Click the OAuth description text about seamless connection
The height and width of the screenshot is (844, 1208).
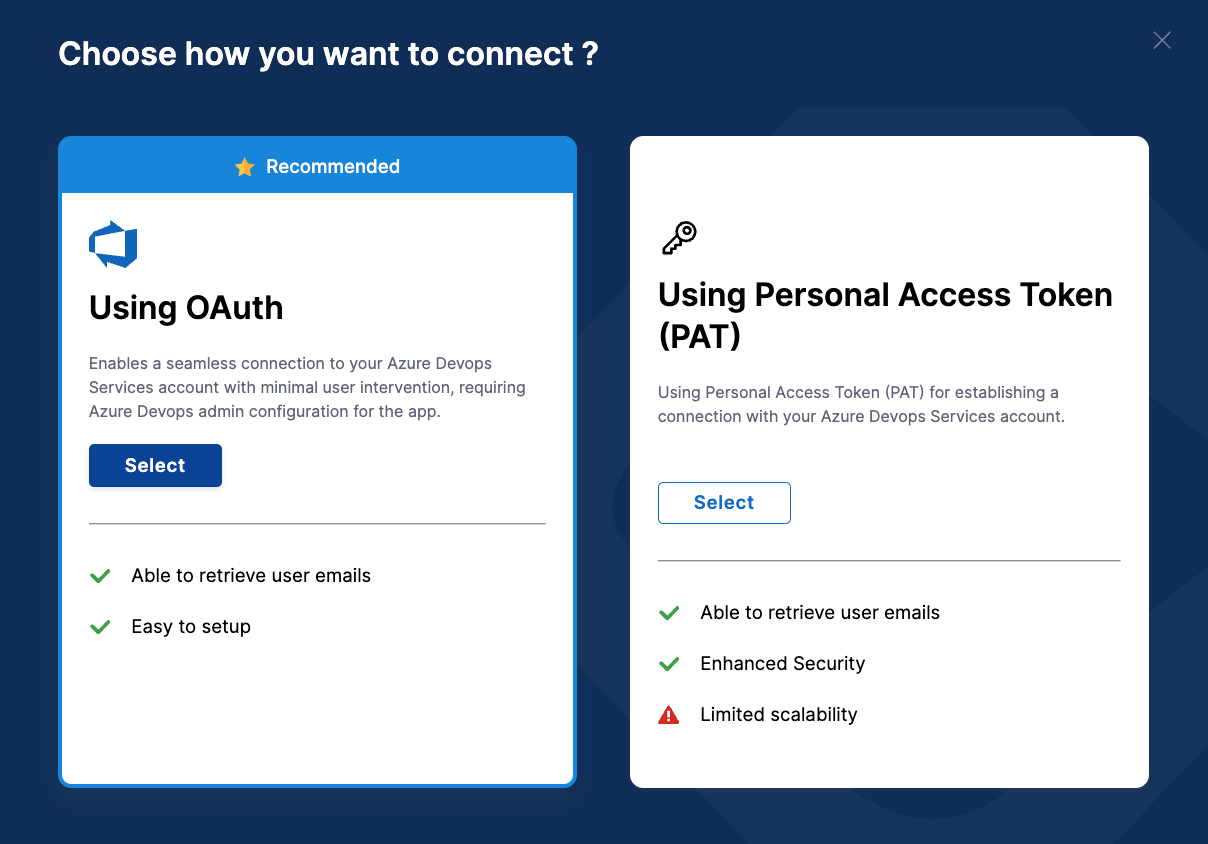[x=307, y=387]
